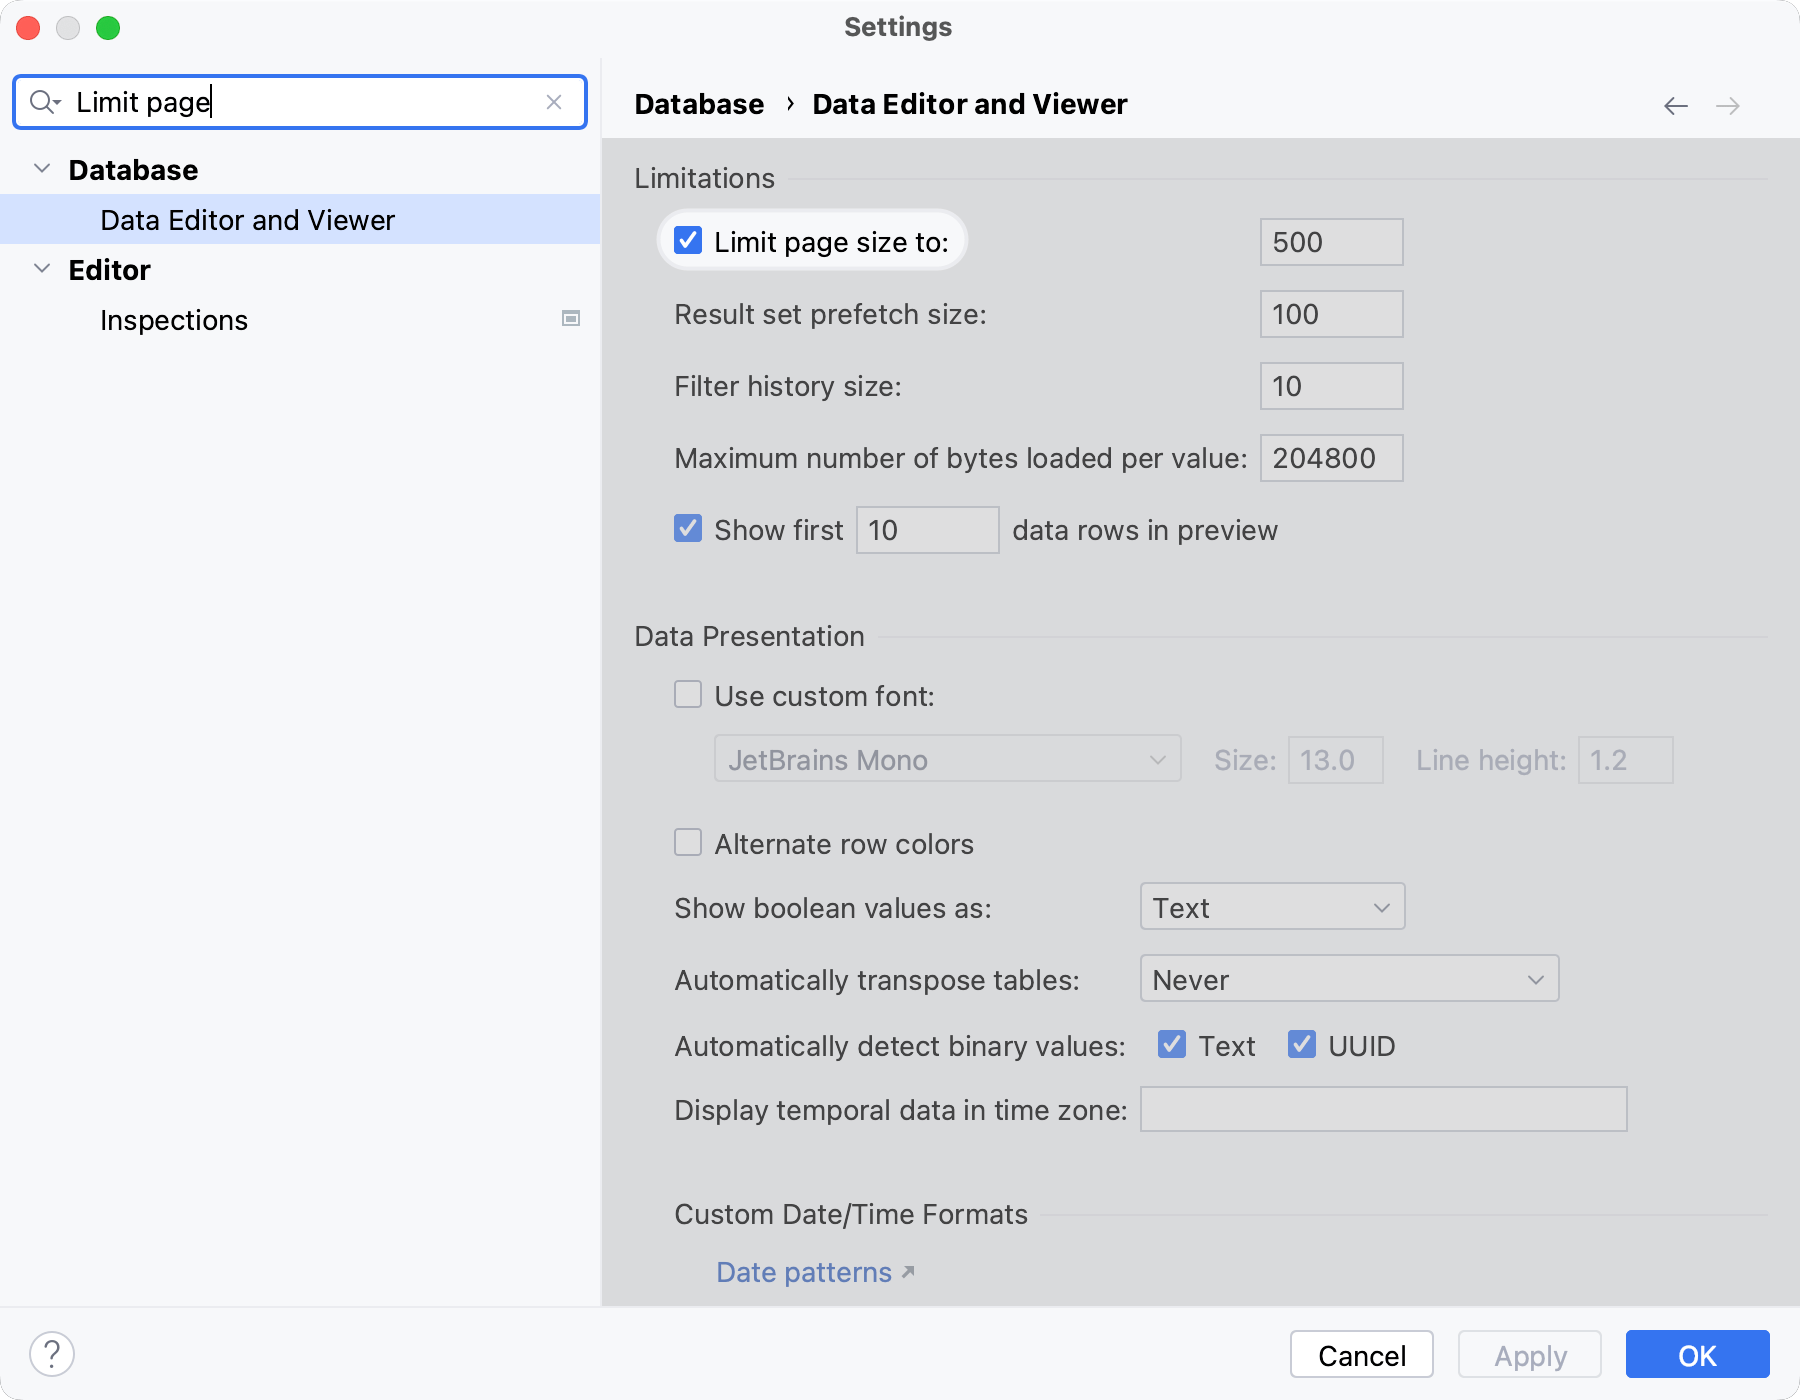Disable UUID binary value detection
Screen dimensions: 1800x1400
pyautogui.click(x=1301, y=1045)
